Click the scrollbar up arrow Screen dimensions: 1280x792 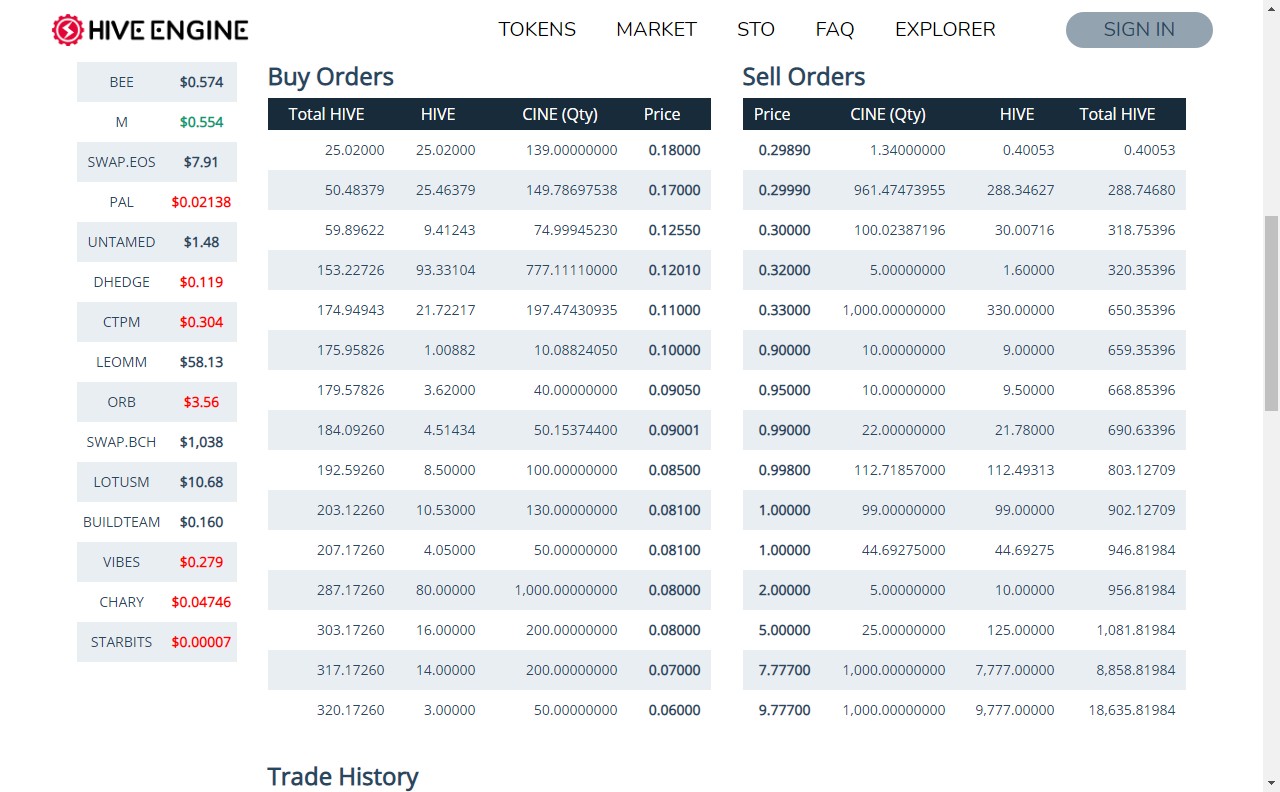click(1271, 9)
